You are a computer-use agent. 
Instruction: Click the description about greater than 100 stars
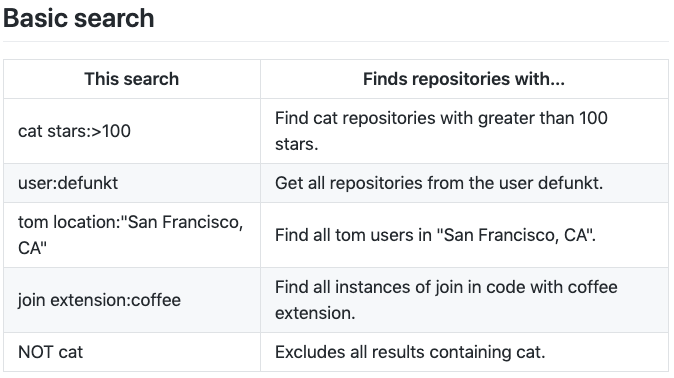click(441, 131)
